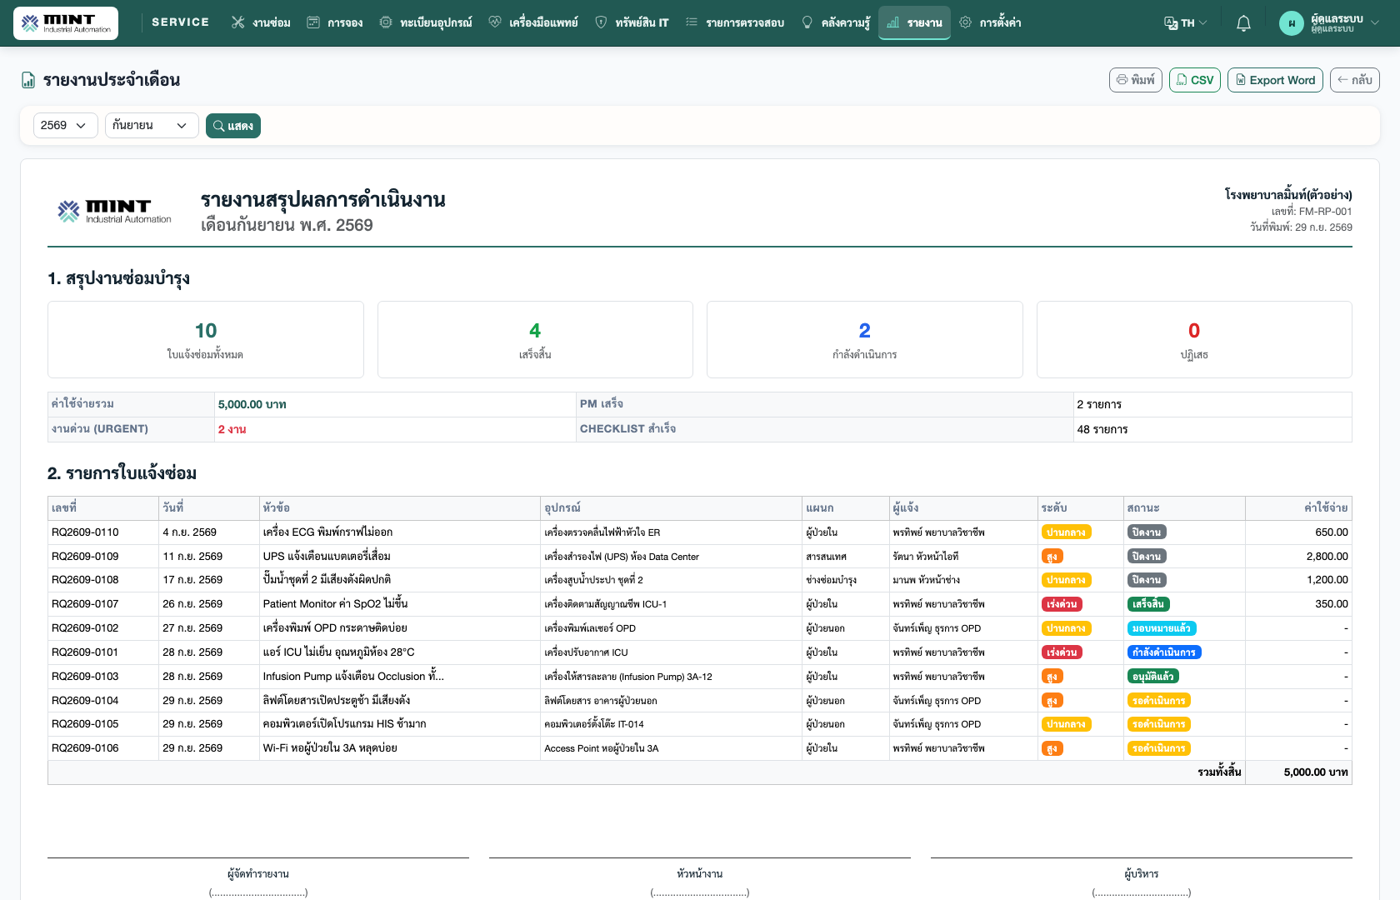Click the กลับ back button

pos(1355,80)
